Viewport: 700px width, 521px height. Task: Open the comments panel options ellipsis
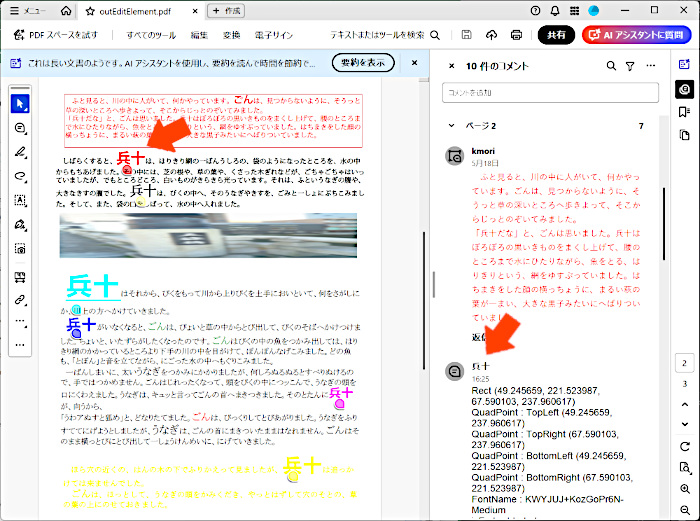(651, 66)
